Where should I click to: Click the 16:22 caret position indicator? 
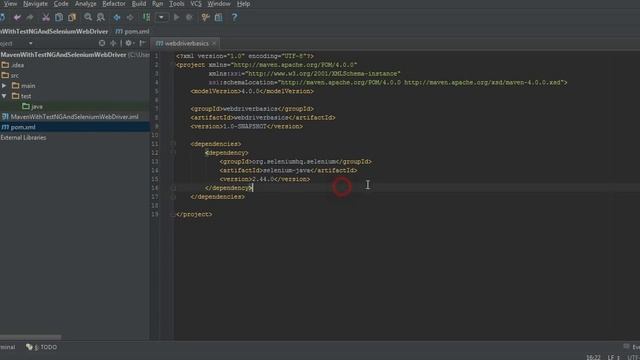click(593, 357)
